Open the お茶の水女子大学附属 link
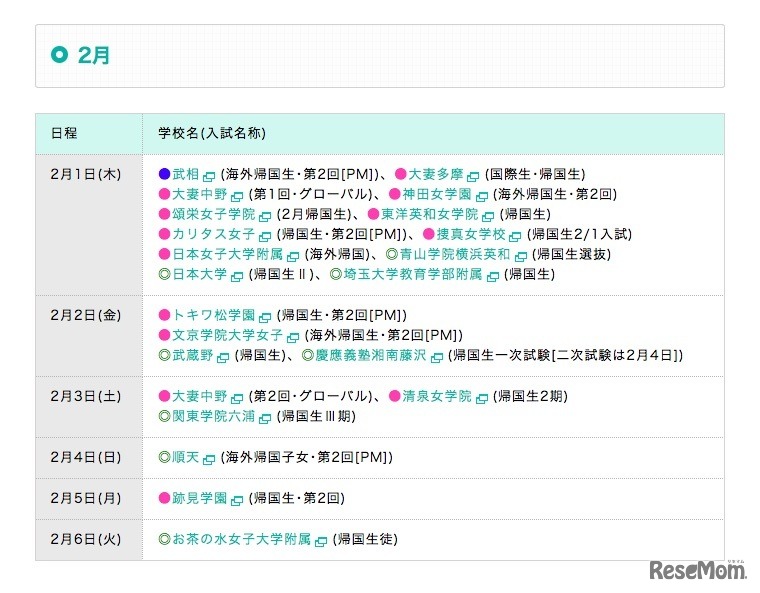Screen dimensions: 760x593 242,539
